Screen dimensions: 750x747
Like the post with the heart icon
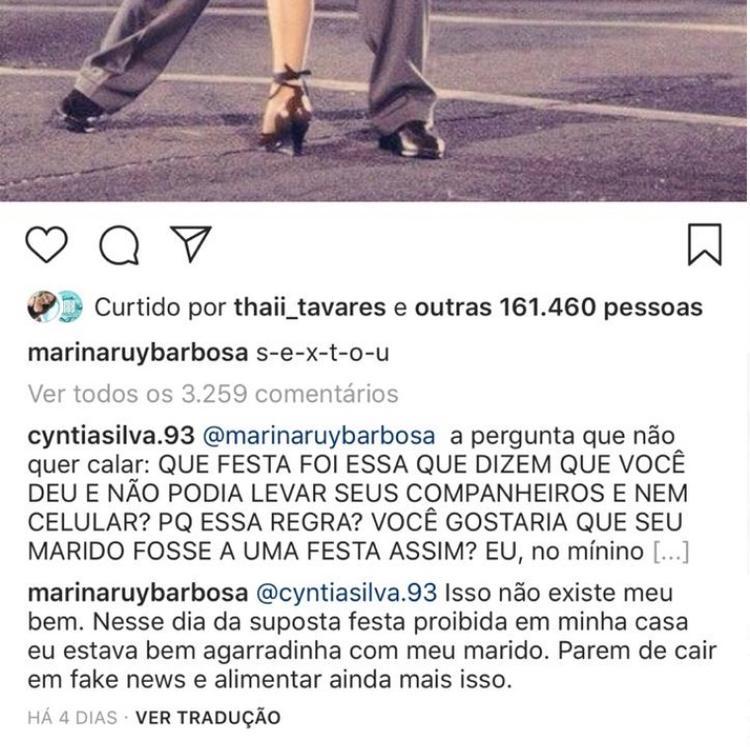(x=46, y=244)
